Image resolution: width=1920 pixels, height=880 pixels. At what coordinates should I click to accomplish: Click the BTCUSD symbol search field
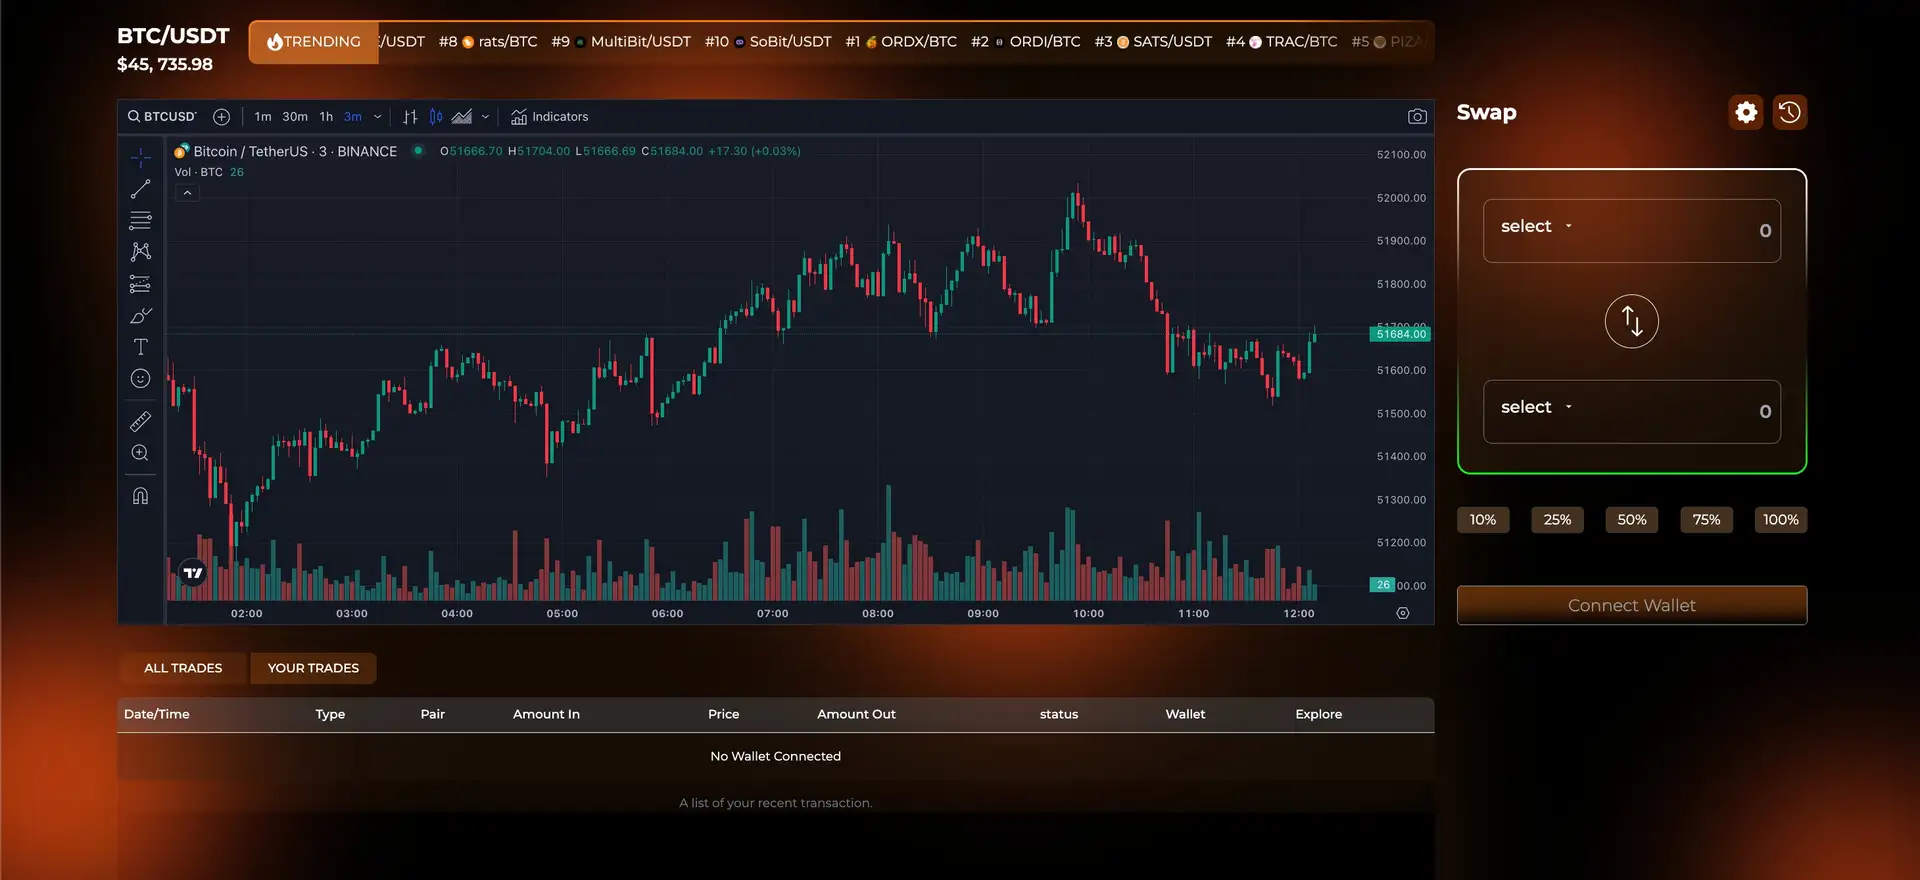click(x=162, y=117)
